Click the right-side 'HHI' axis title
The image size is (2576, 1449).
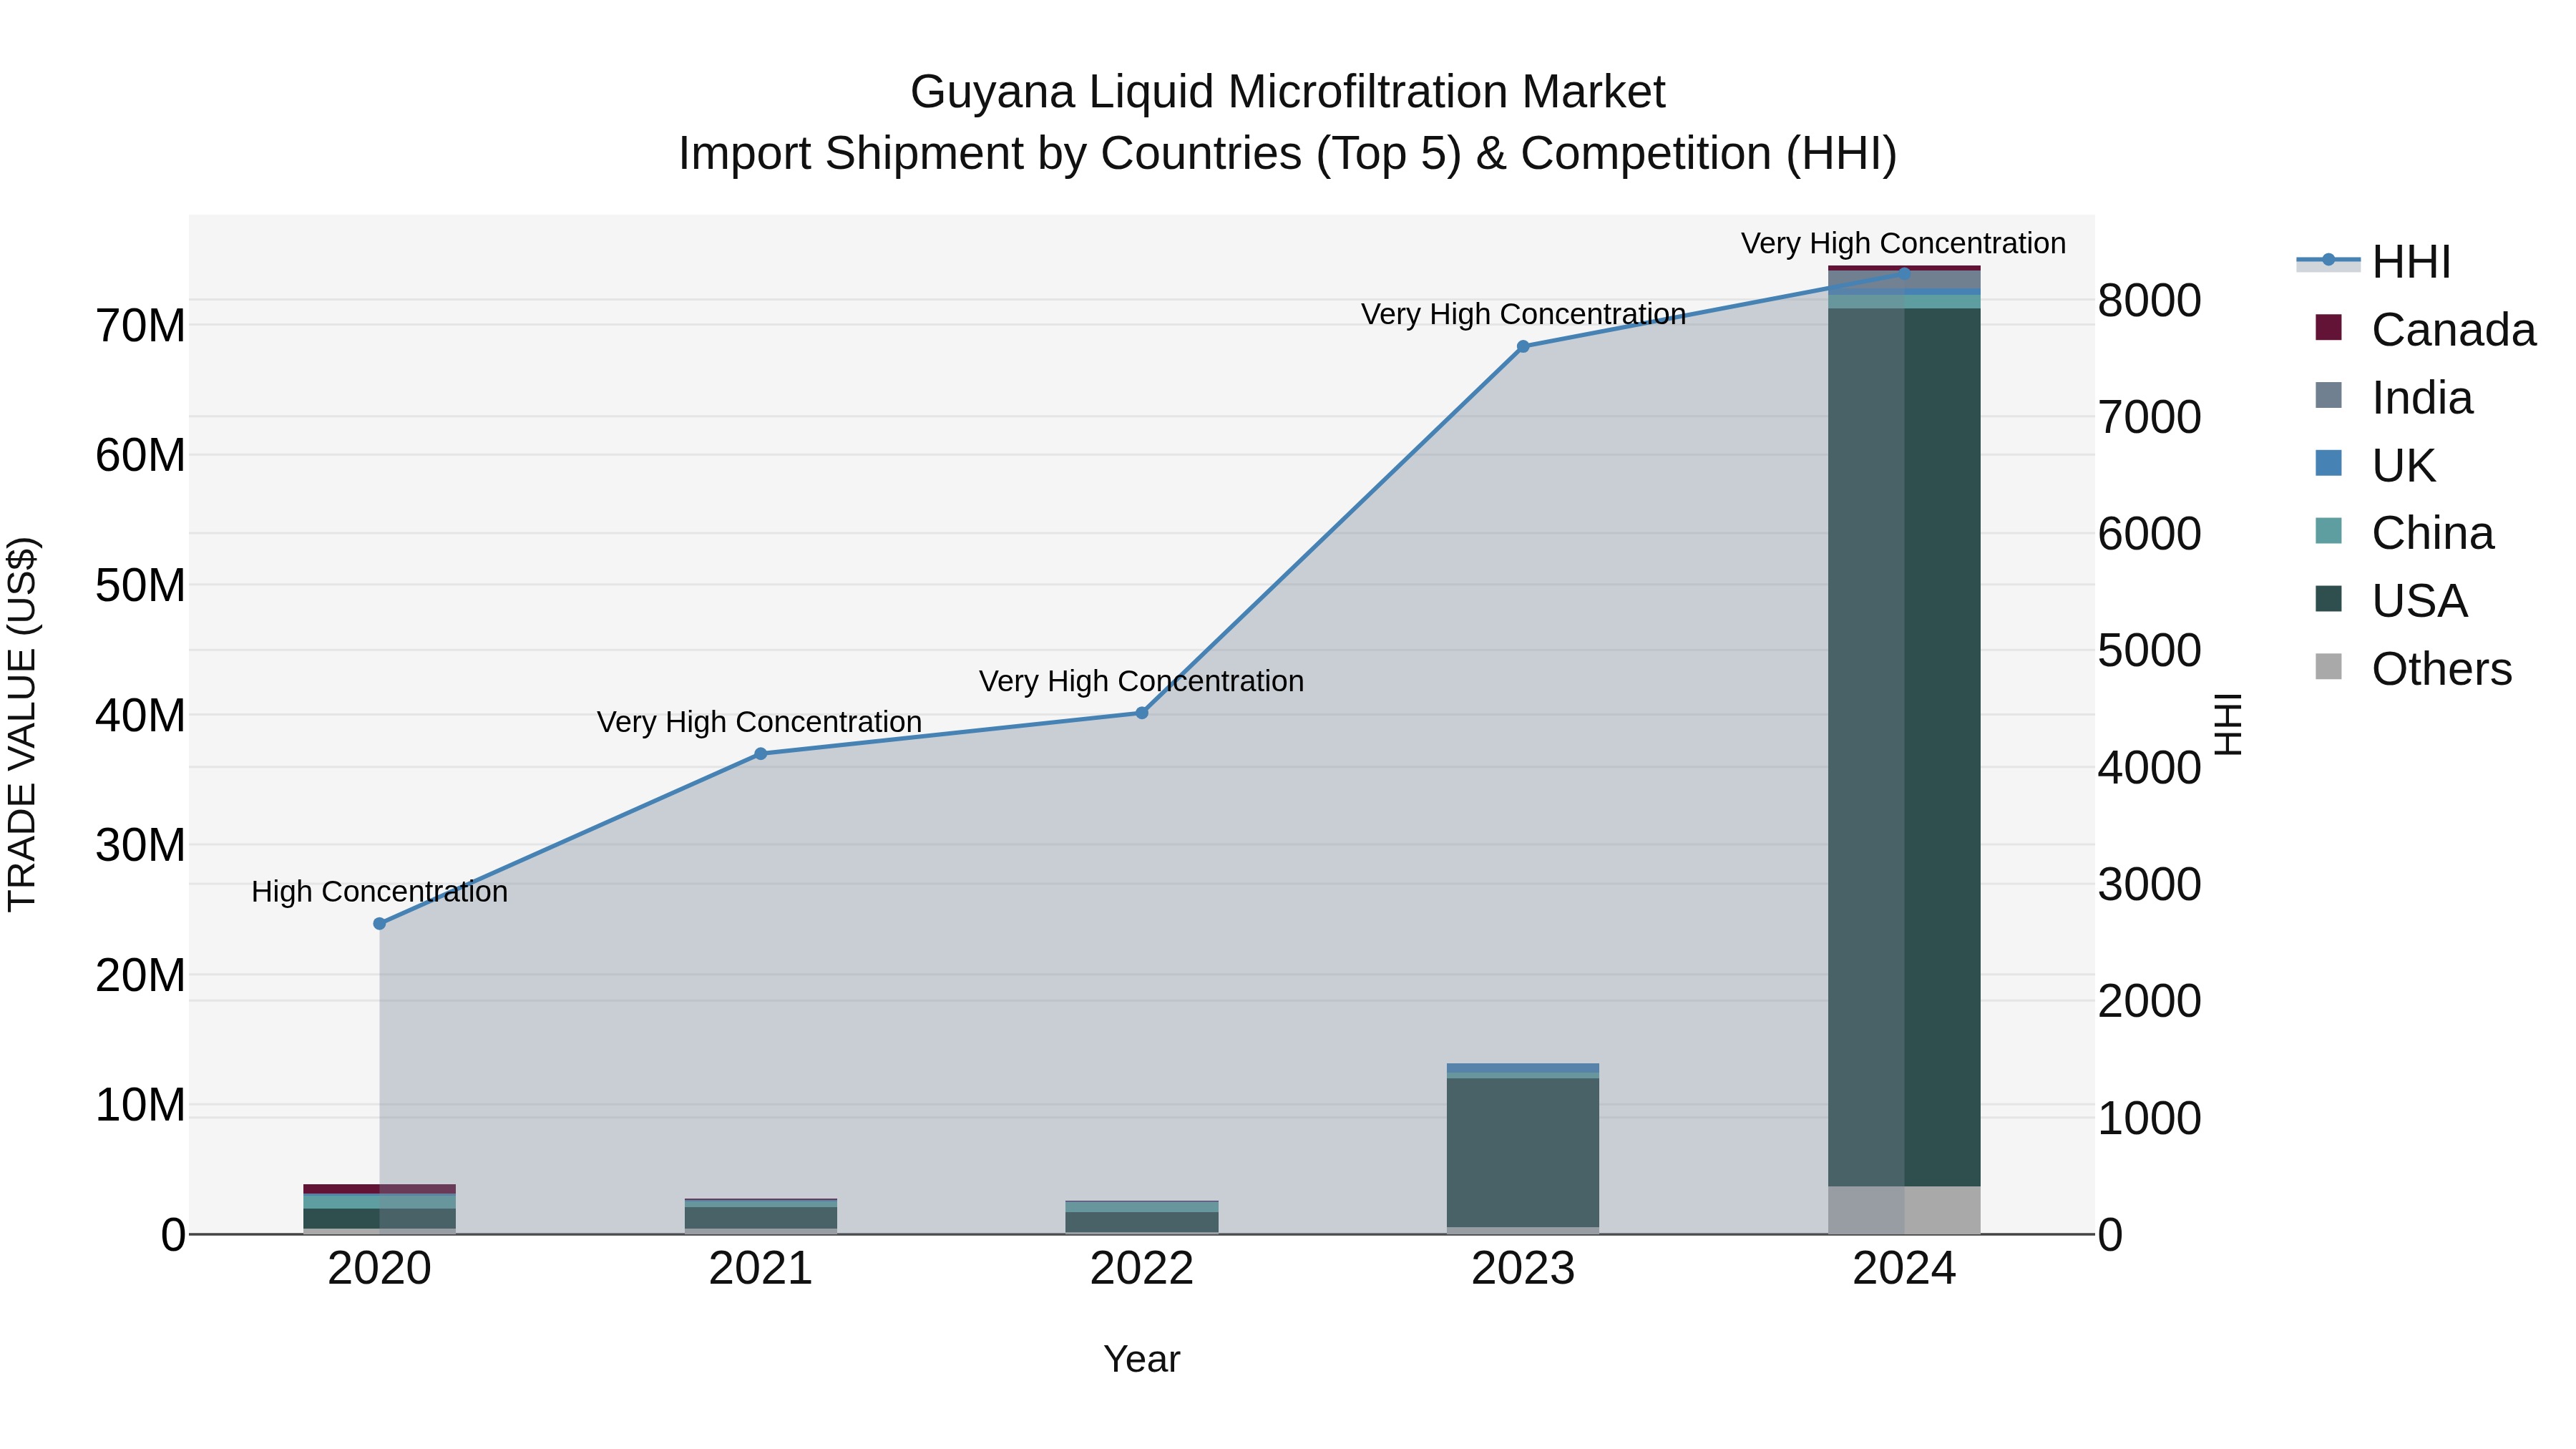tap(2229, 724)
